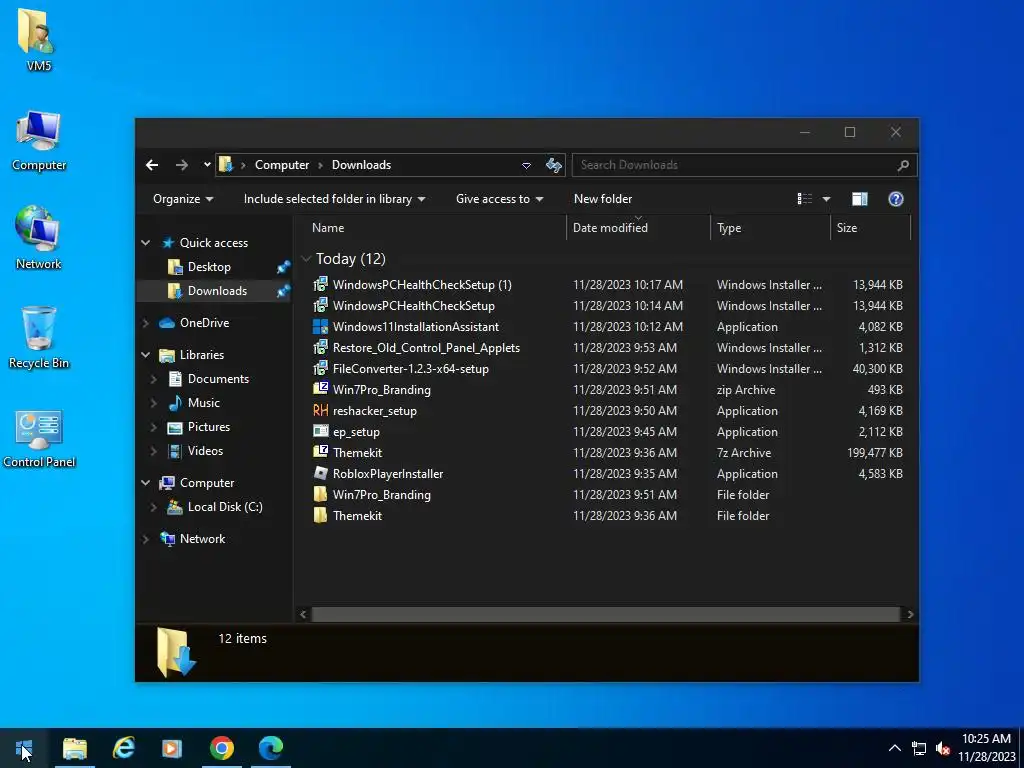
Task: Click the Forward navigation arrow
Action: click(x=182, y=165)
